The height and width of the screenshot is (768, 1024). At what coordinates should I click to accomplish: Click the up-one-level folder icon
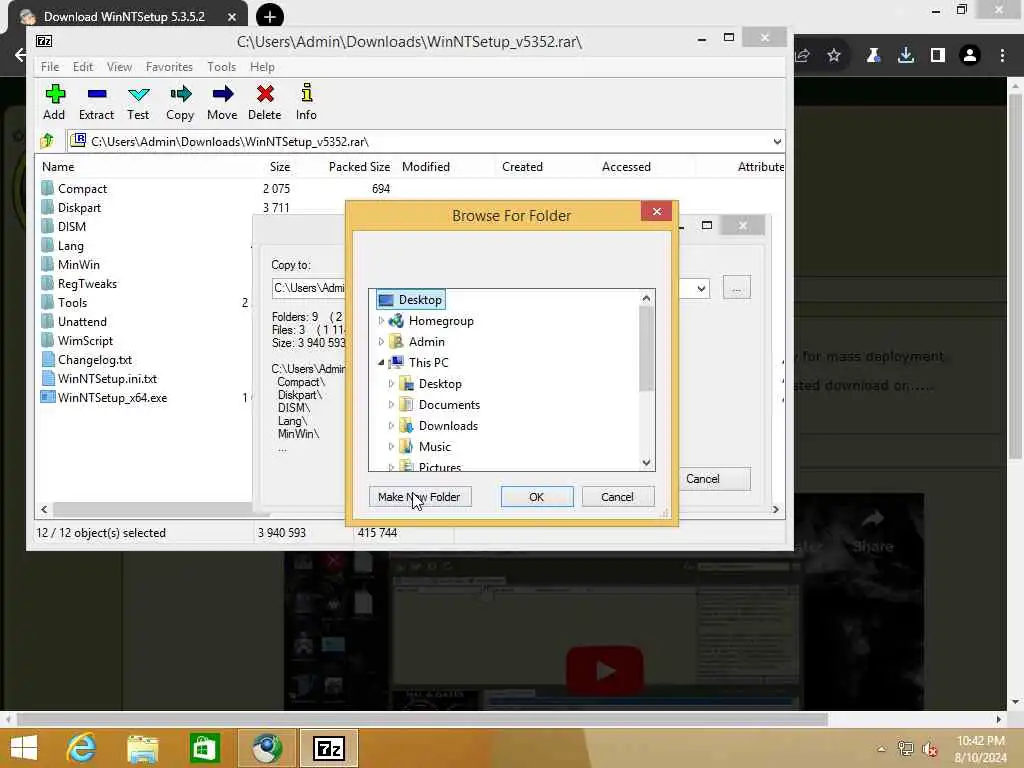47,141
